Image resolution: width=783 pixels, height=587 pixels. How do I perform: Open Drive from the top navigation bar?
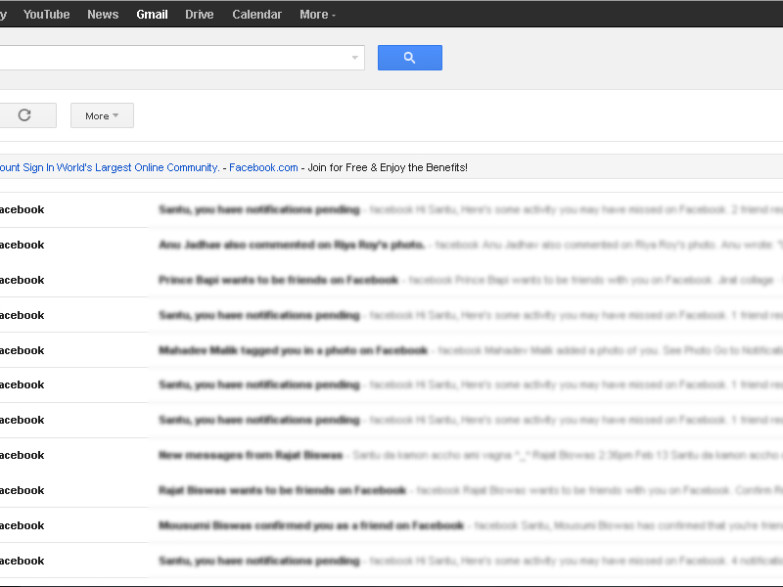point(199,14)
